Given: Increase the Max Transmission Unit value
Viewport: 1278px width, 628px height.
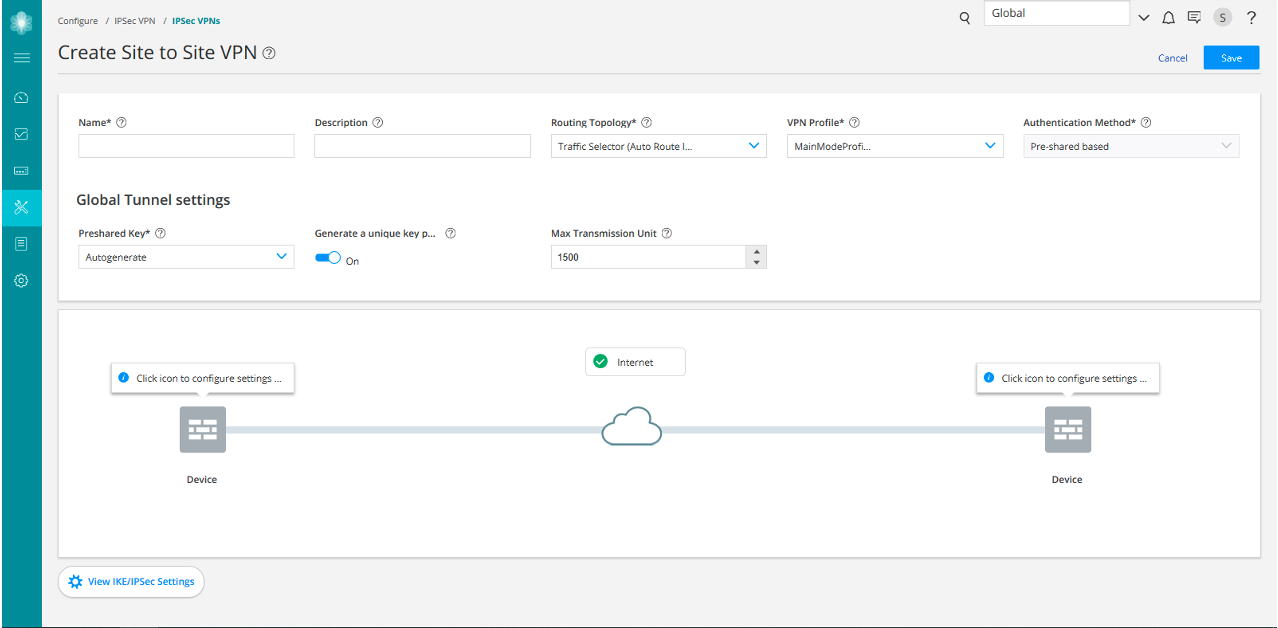Looking at the screenshot, I should coord(757,252).
